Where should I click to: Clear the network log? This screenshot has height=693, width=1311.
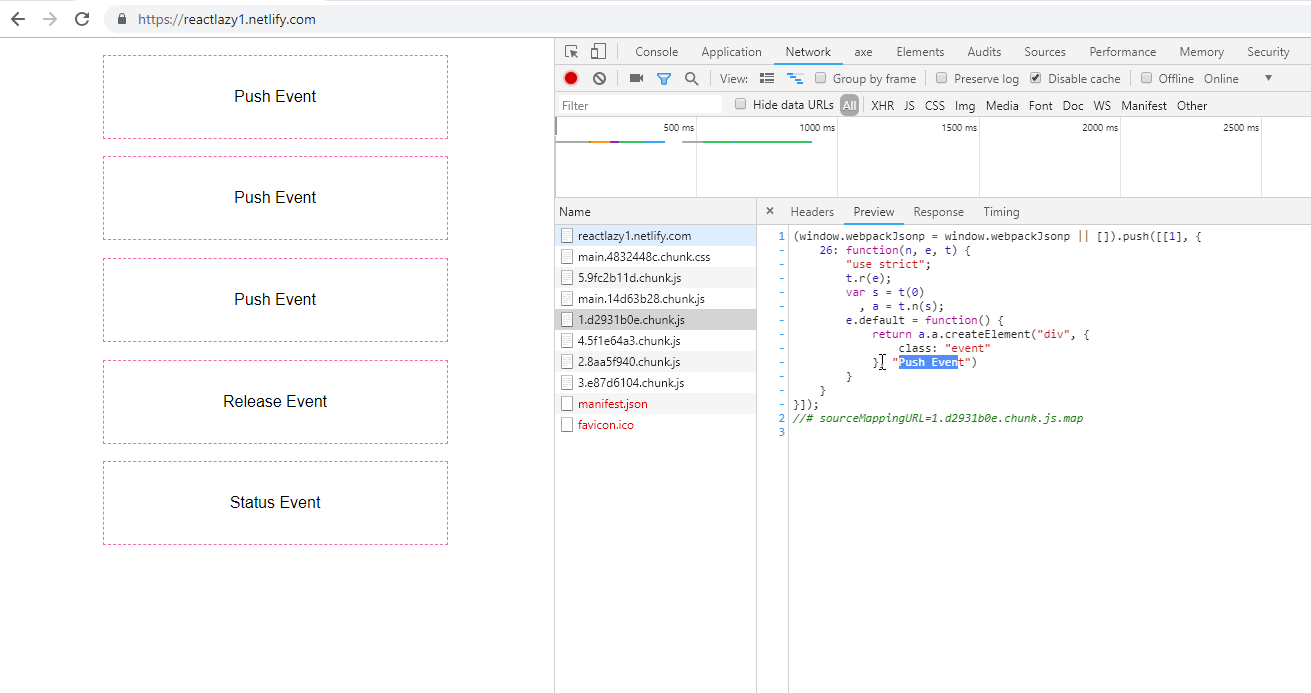point(599,79)
